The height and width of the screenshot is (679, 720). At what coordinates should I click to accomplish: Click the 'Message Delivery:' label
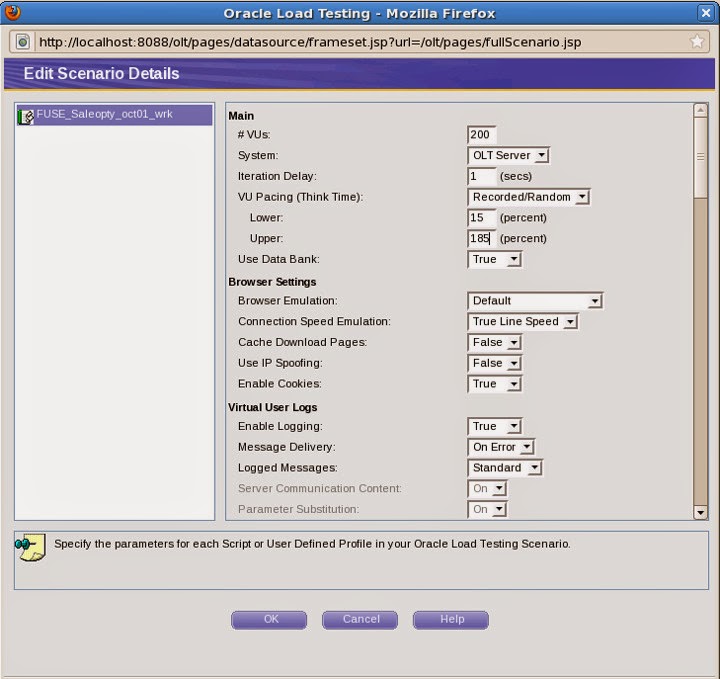pos(287,447)
